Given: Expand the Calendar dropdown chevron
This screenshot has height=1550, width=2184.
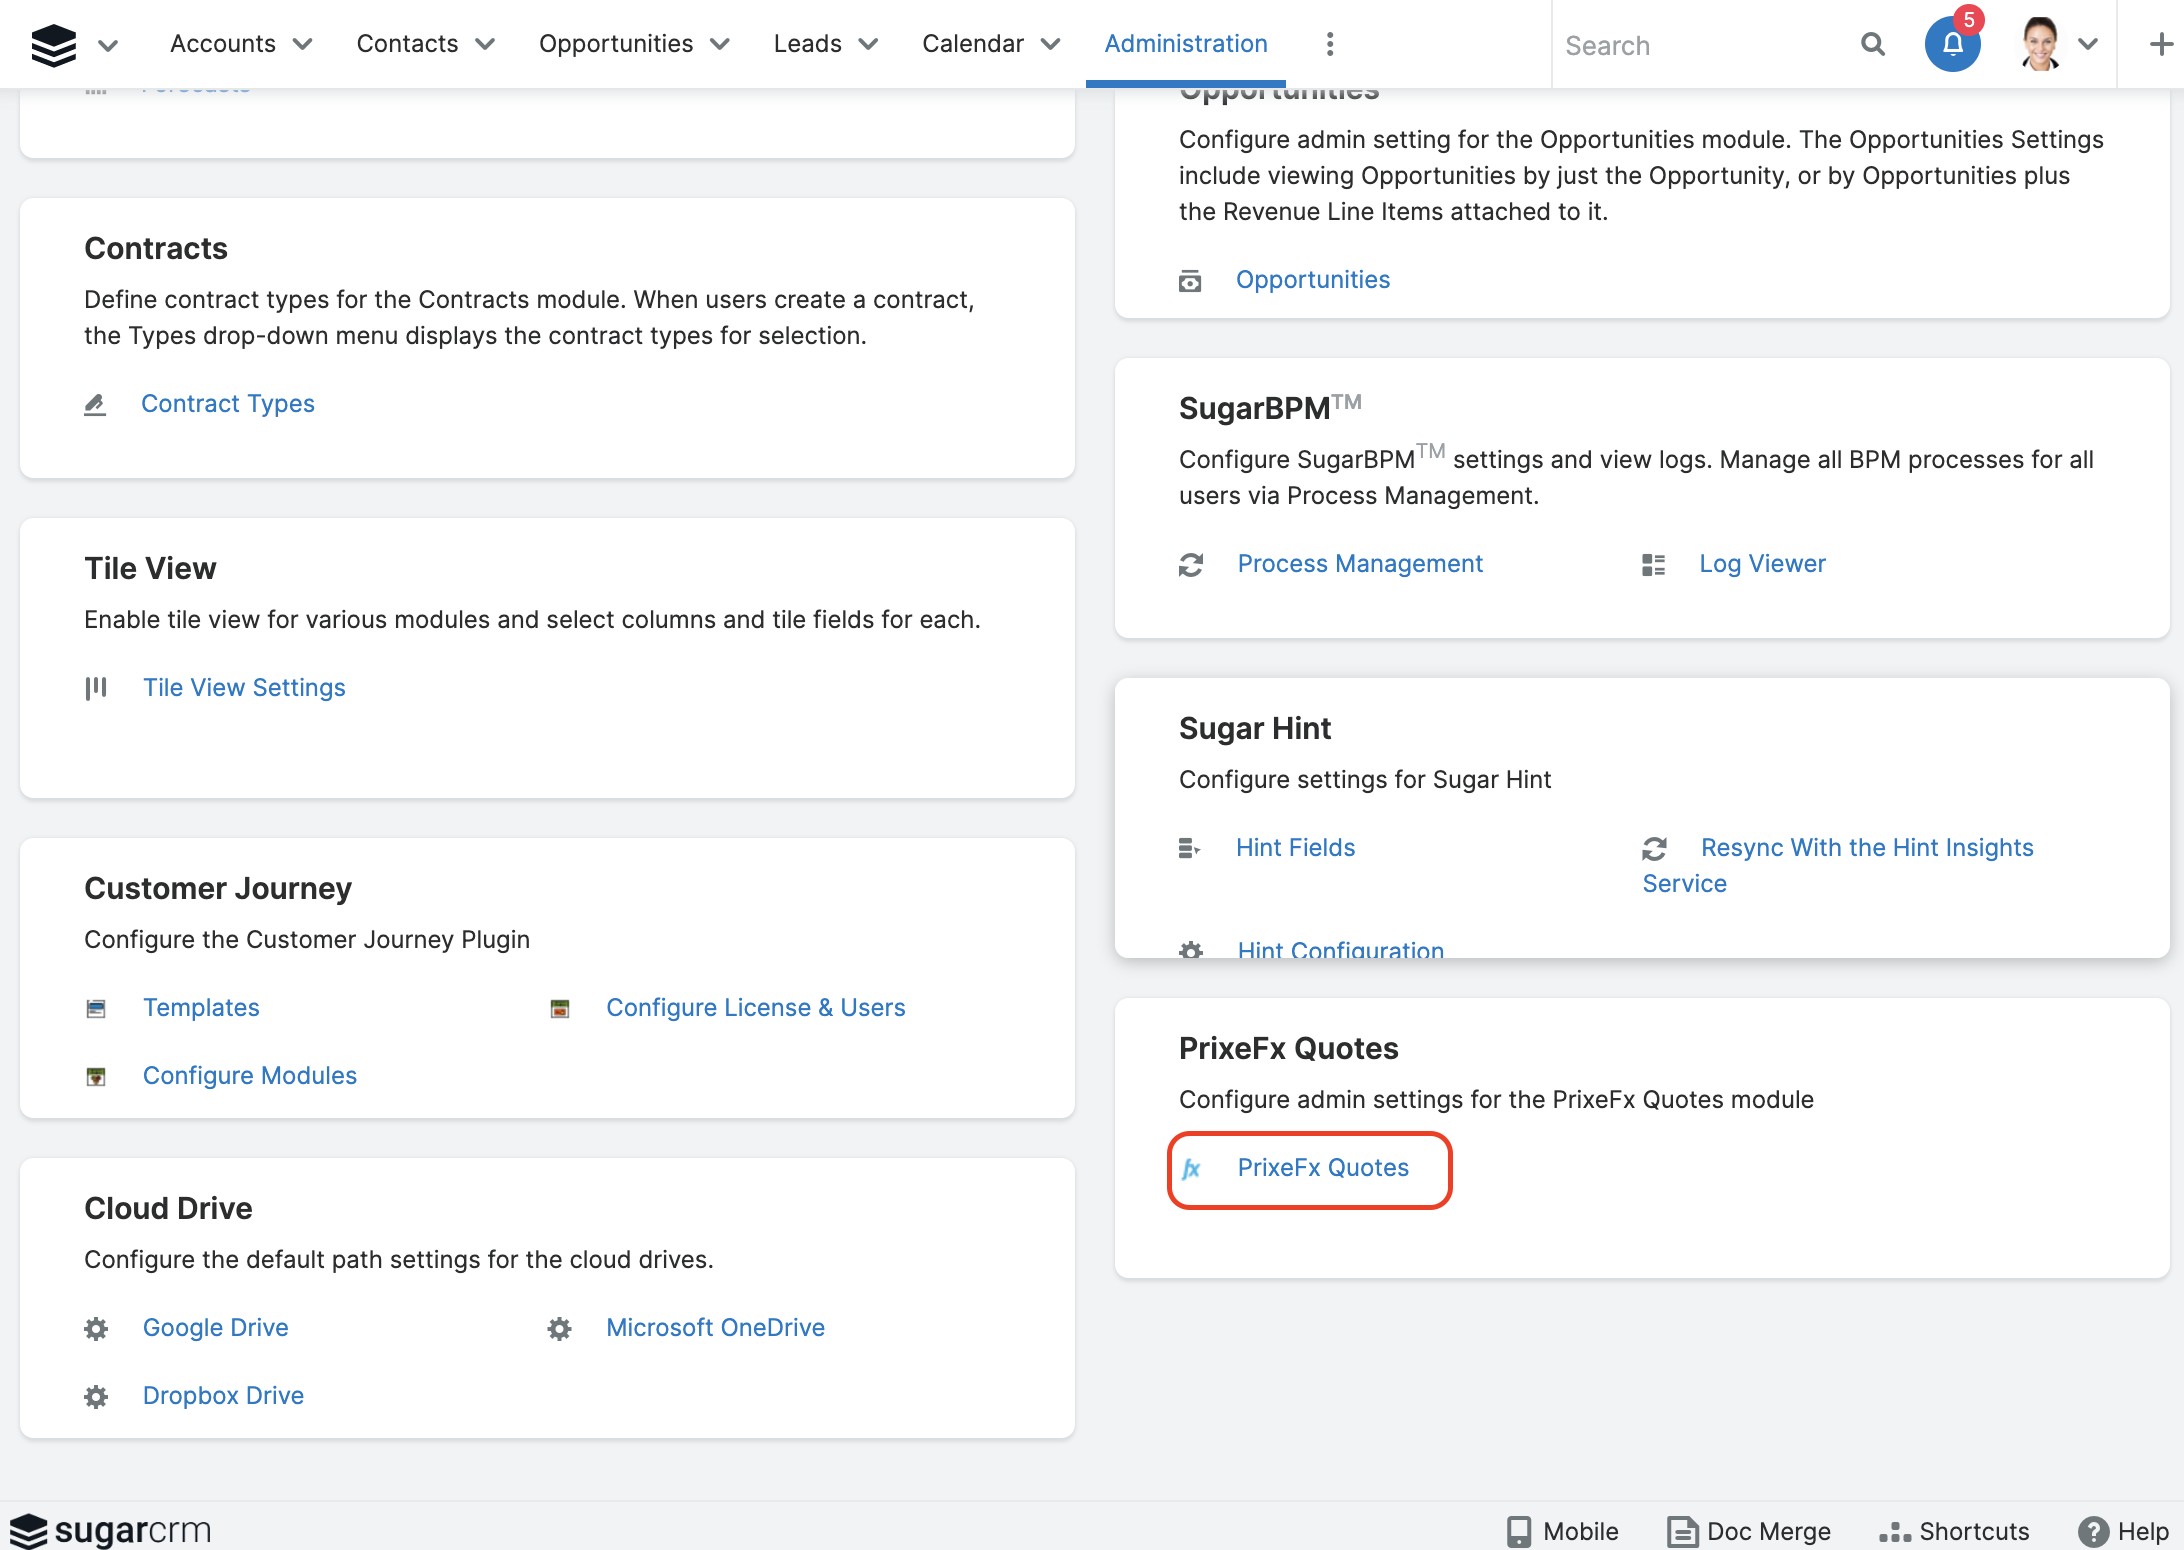Looking at the screenshot, I should [1051, 44].
